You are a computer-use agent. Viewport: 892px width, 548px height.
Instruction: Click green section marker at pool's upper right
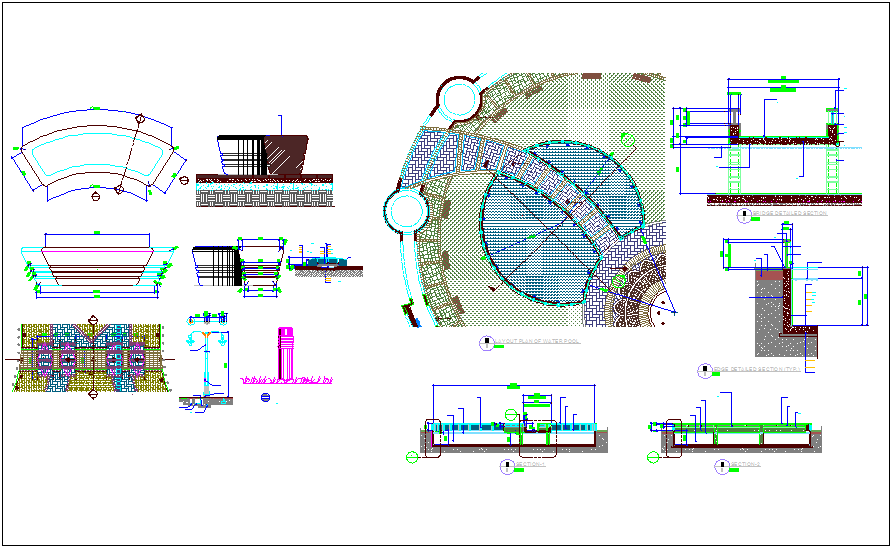click(627, 139)
